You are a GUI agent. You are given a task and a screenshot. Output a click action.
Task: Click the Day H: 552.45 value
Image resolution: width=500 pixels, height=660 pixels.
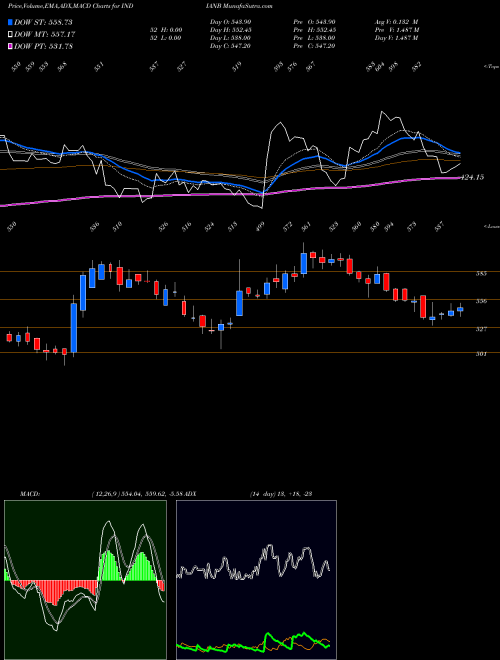[230, 30]
